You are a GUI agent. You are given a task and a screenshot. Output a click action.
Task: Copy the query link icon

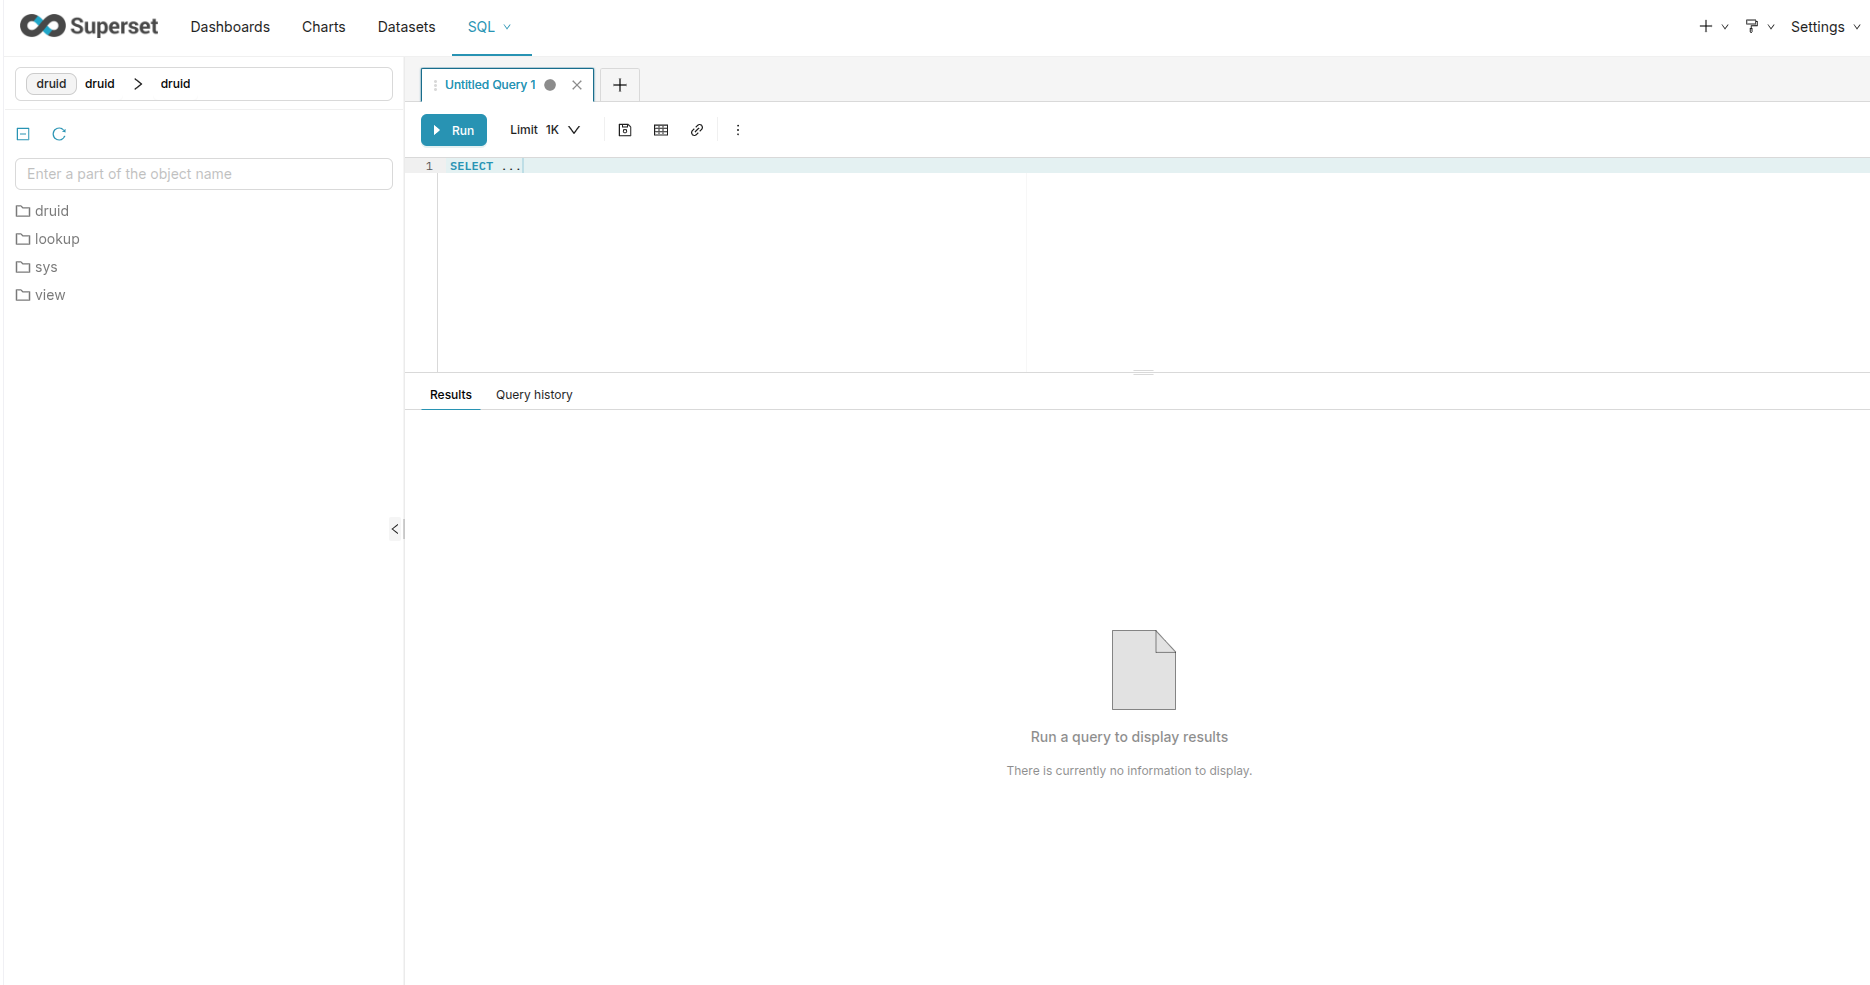click(x=697, y=130)
